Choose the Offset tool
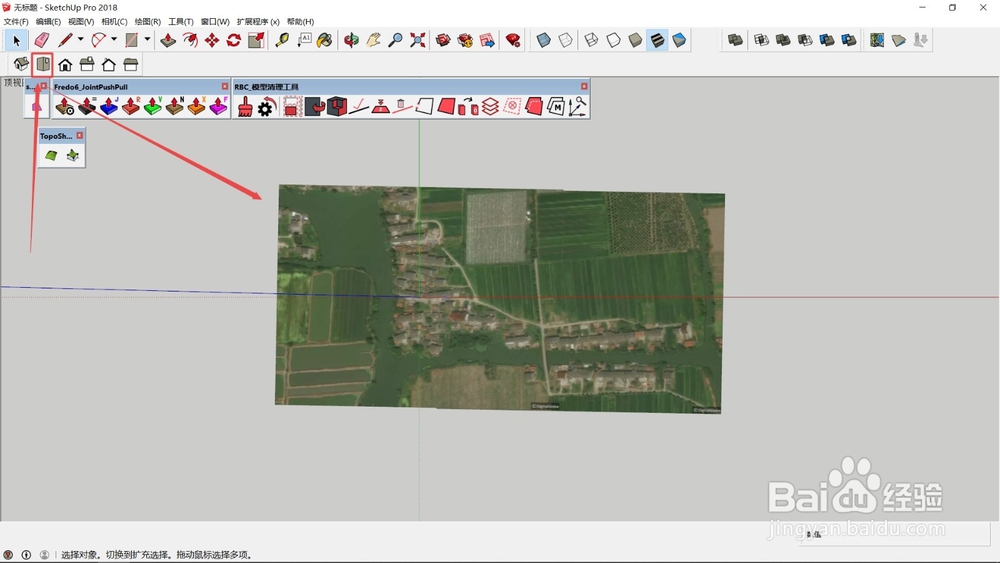 [190, 40]
